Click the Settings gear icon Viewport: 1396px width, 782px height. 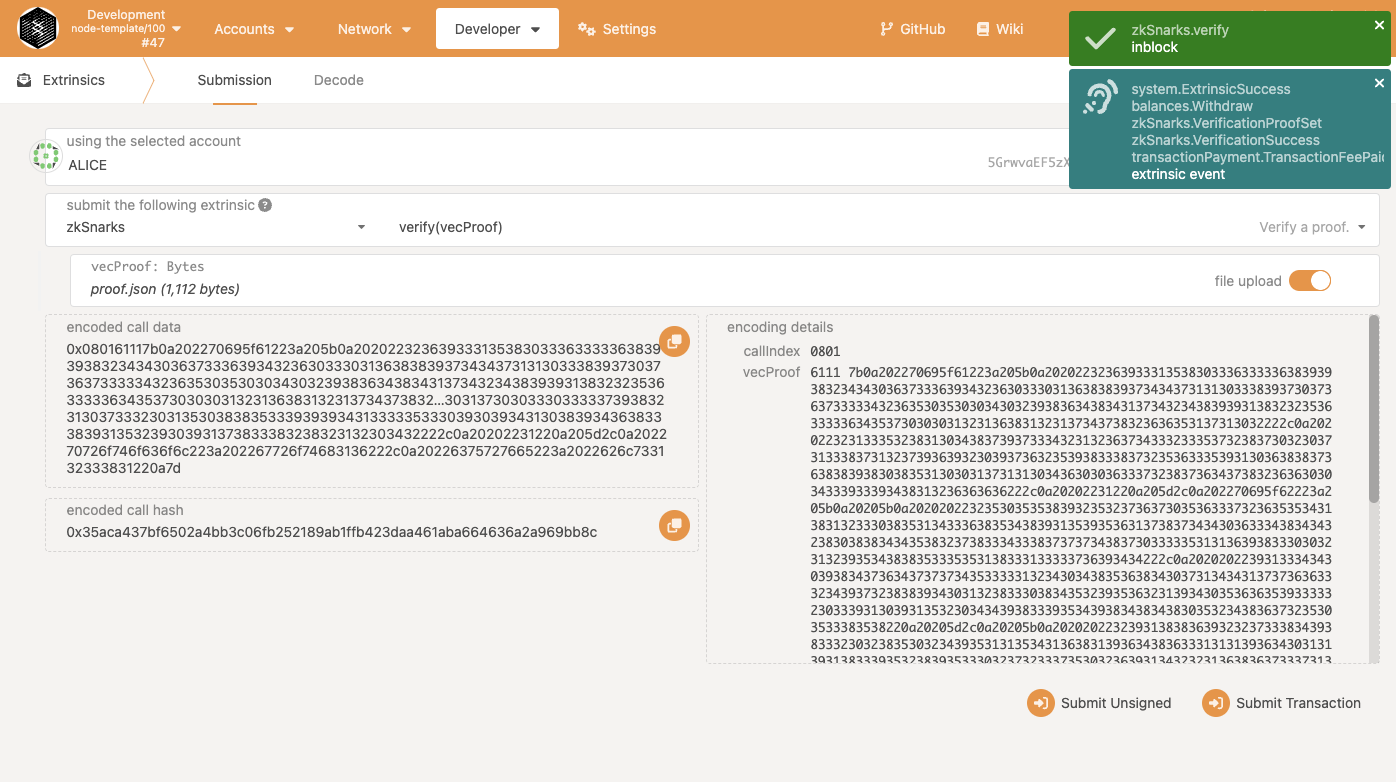(x=587, y=29)
